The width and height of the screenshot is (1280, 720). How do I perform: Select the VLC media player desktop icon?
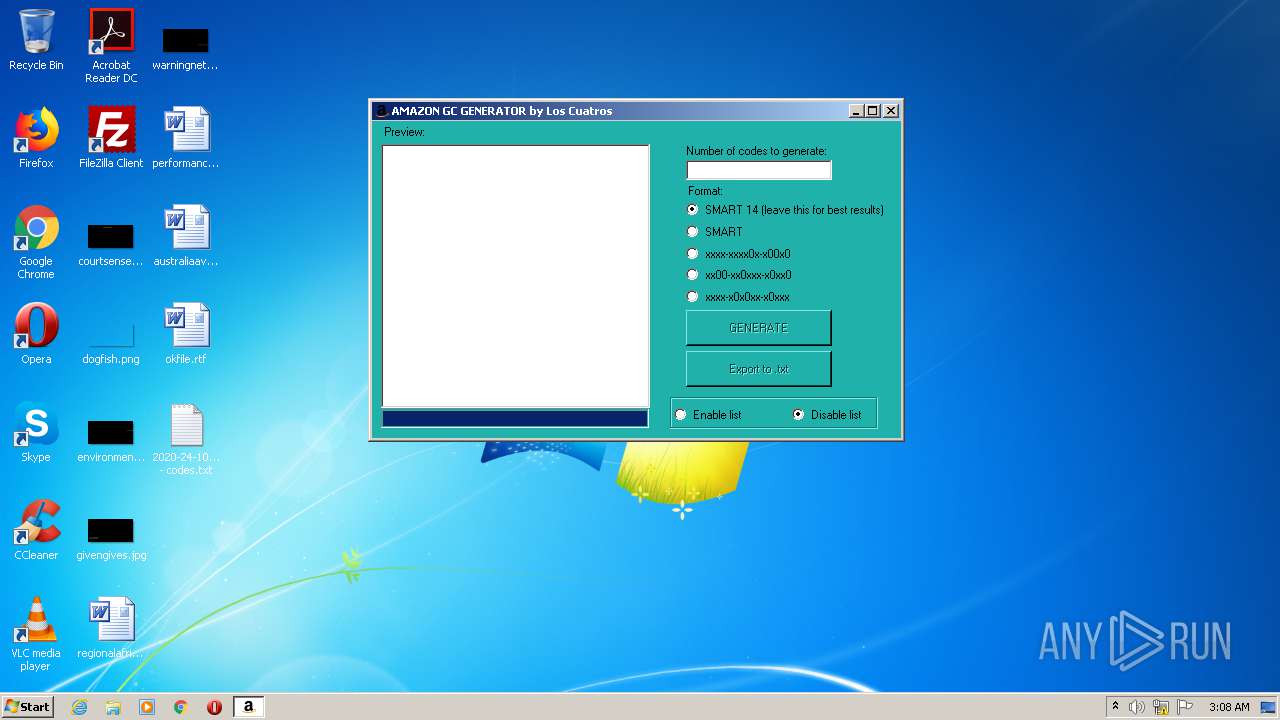coord(36,635)
